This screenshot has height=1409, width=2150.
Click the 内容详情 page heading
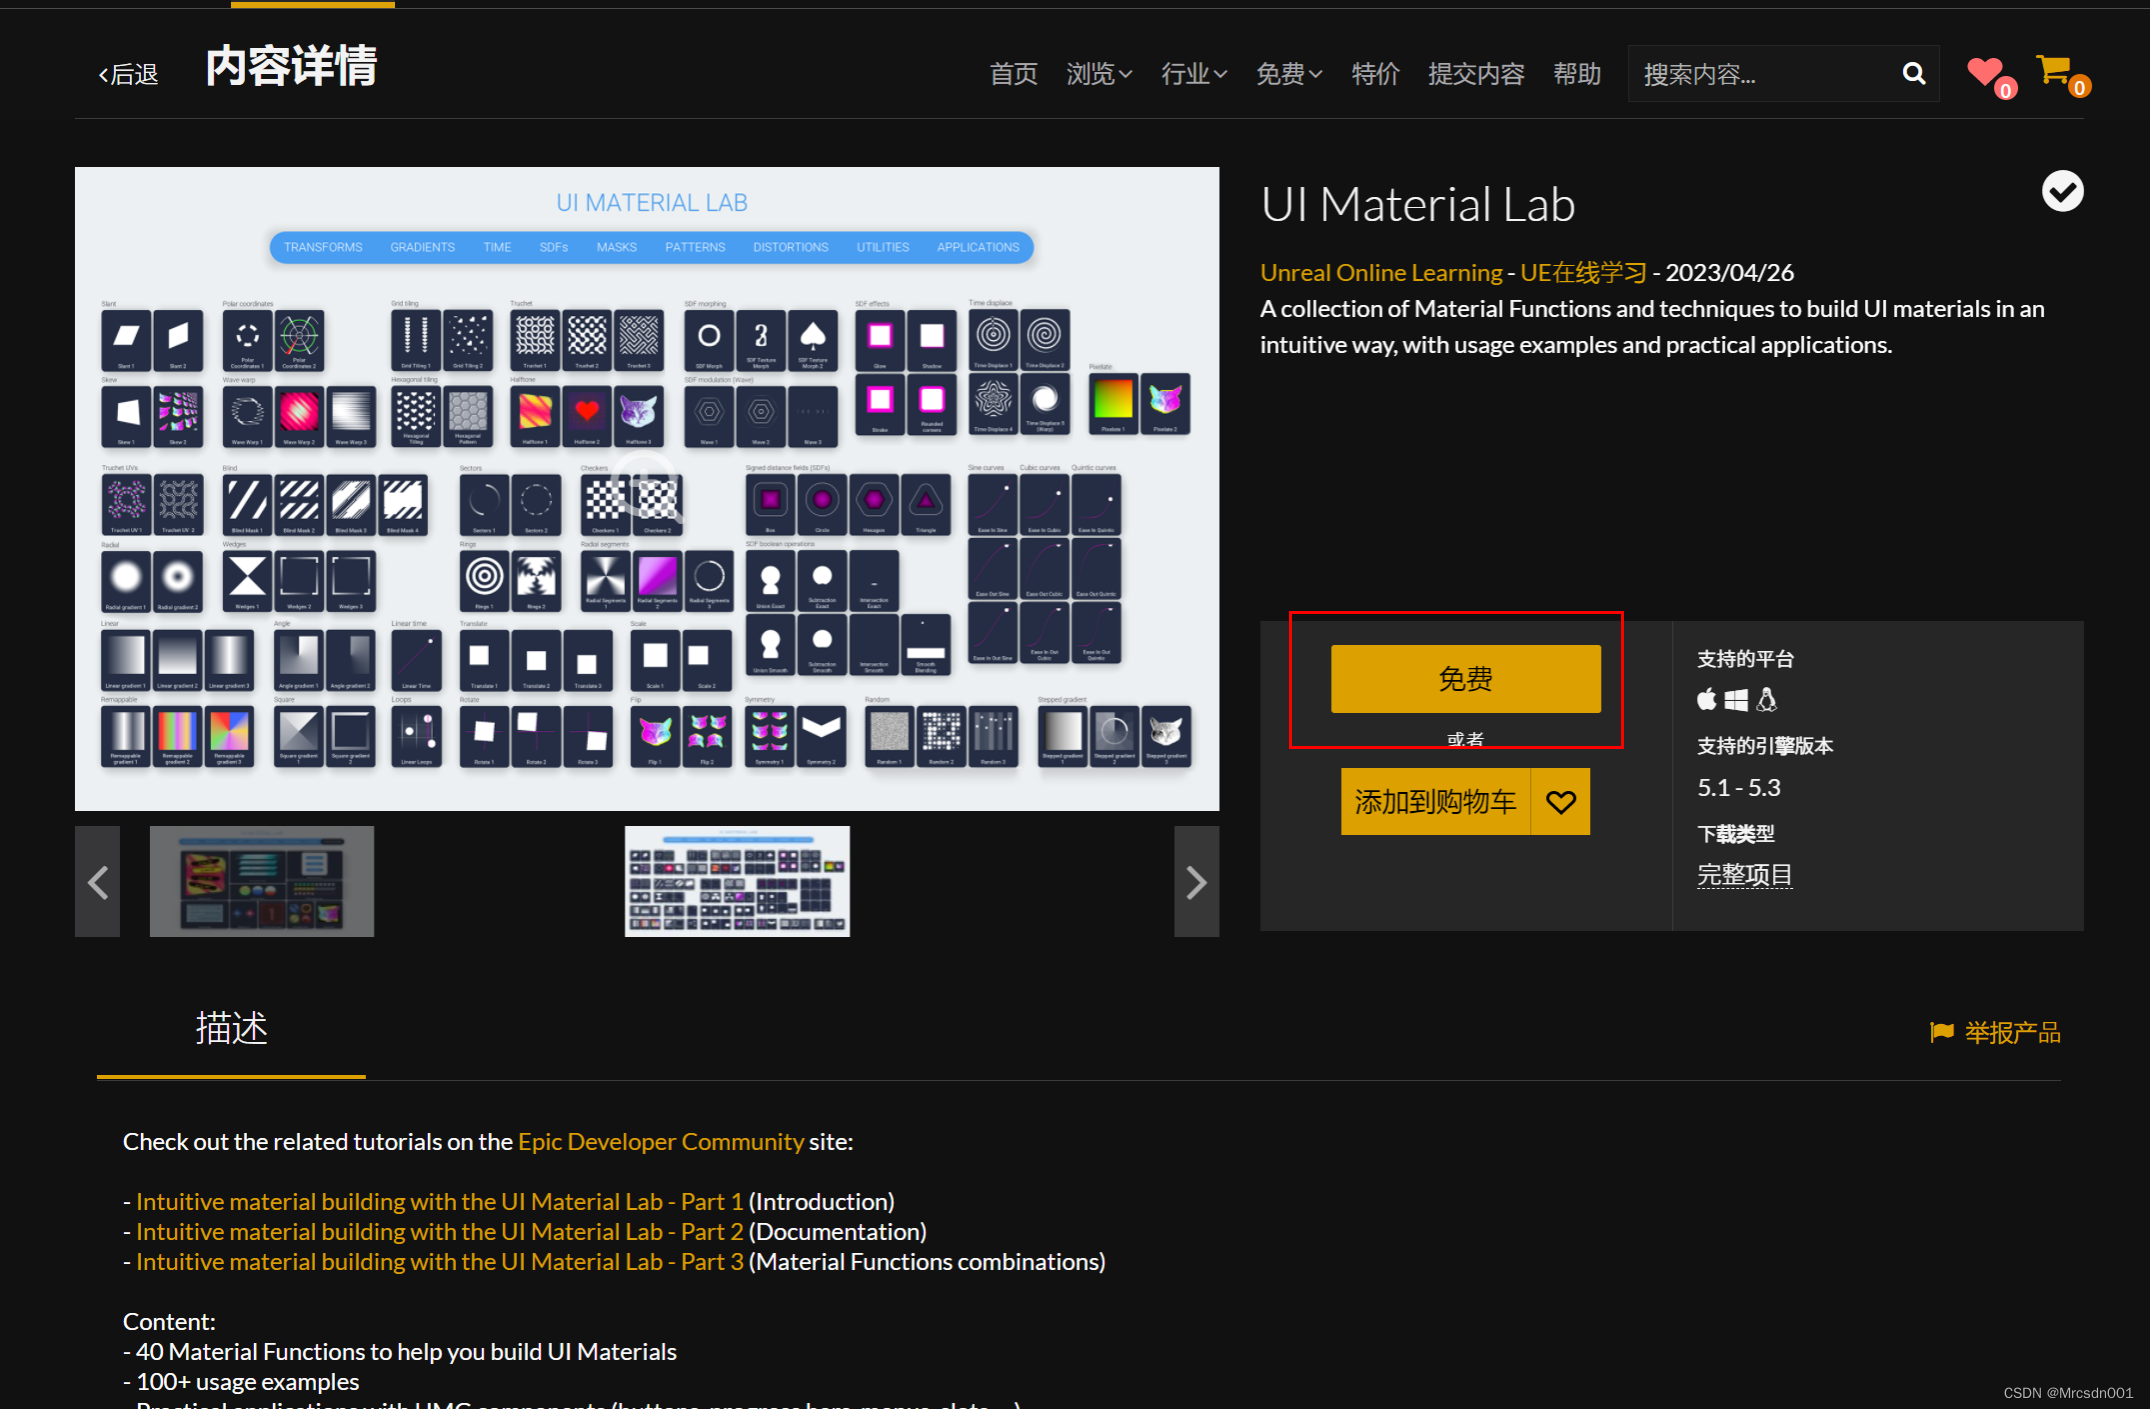point(291,67)
